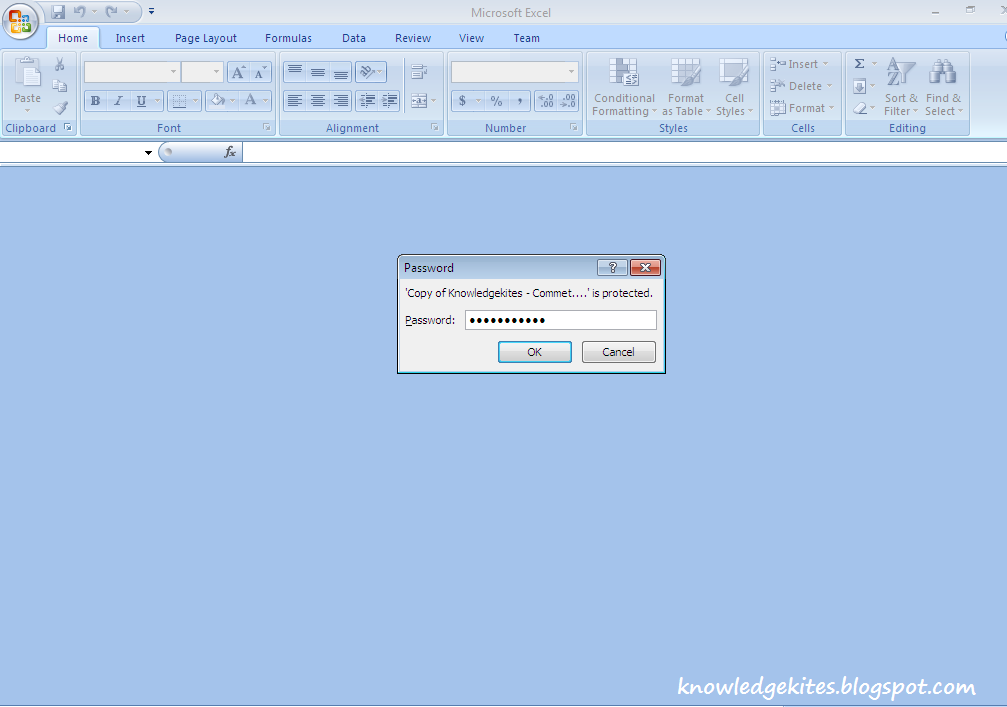Open Conditional Formatting menu

(624, 87)
